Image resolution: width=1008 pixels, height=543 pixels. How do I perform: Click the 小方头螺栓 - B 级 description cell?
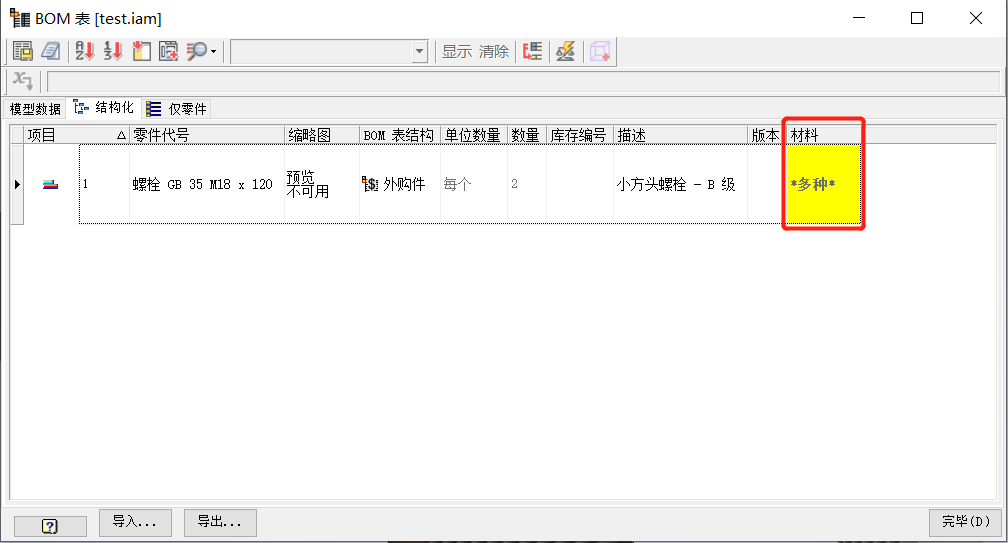pyautogui.click(x=680, y=184)
